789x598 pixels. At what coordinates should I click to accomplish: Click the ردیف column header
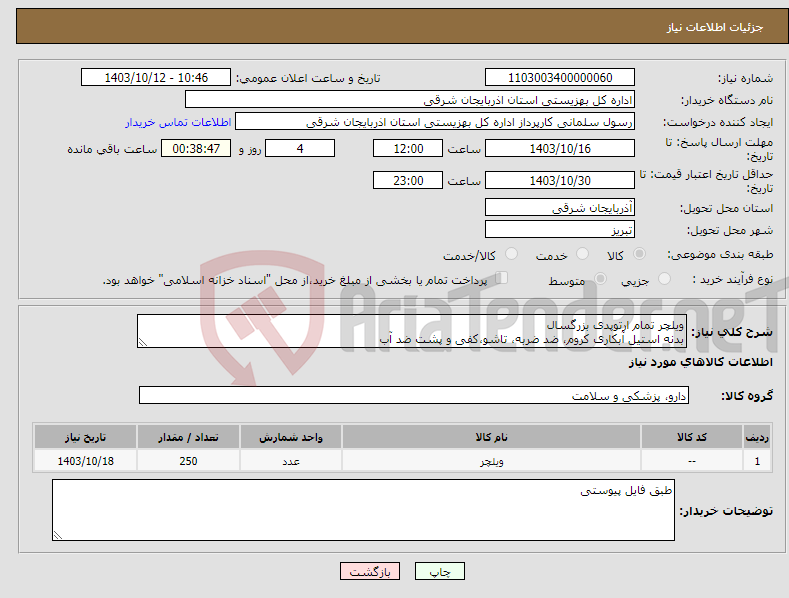(757, 437)
